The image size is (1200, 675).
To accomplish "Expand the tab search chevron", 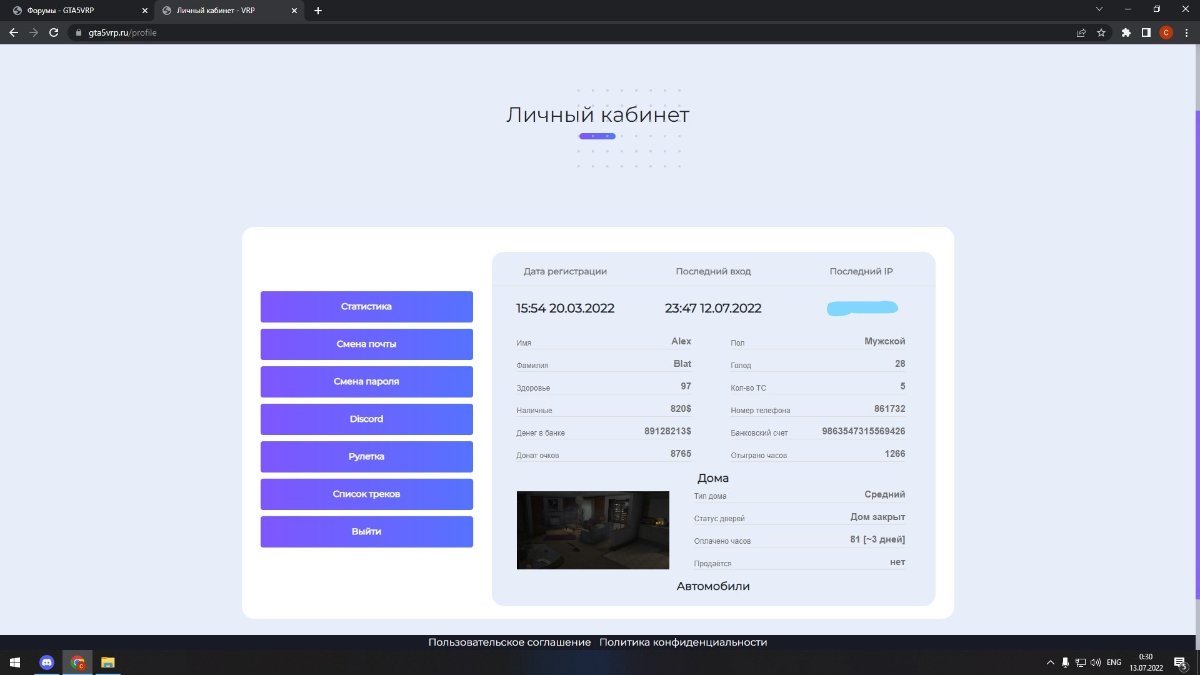I will [x=1100, y=10].
